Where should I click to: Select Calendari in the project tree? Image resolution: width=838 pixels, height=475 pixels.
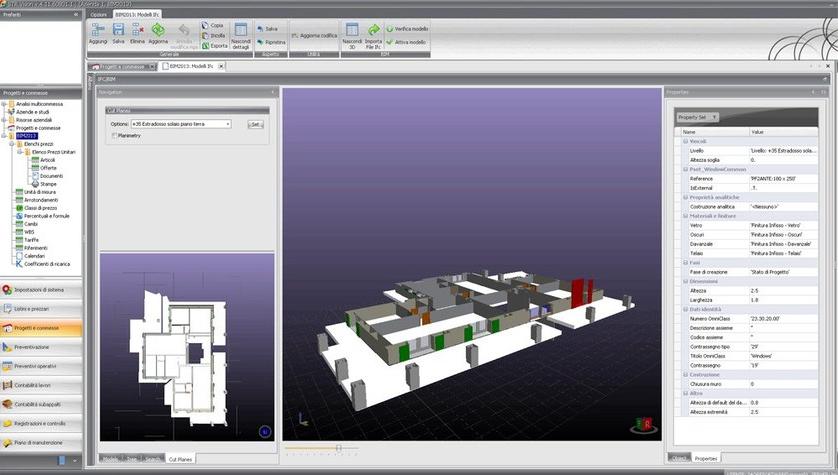pos(35,256)
